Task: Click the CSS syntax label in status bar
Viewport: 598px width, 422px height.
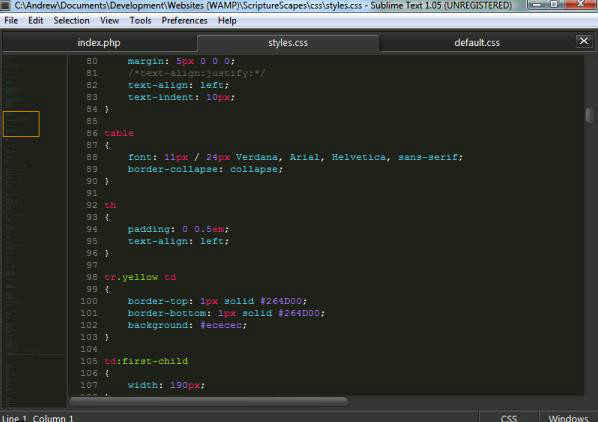Action: coord(509,418)
